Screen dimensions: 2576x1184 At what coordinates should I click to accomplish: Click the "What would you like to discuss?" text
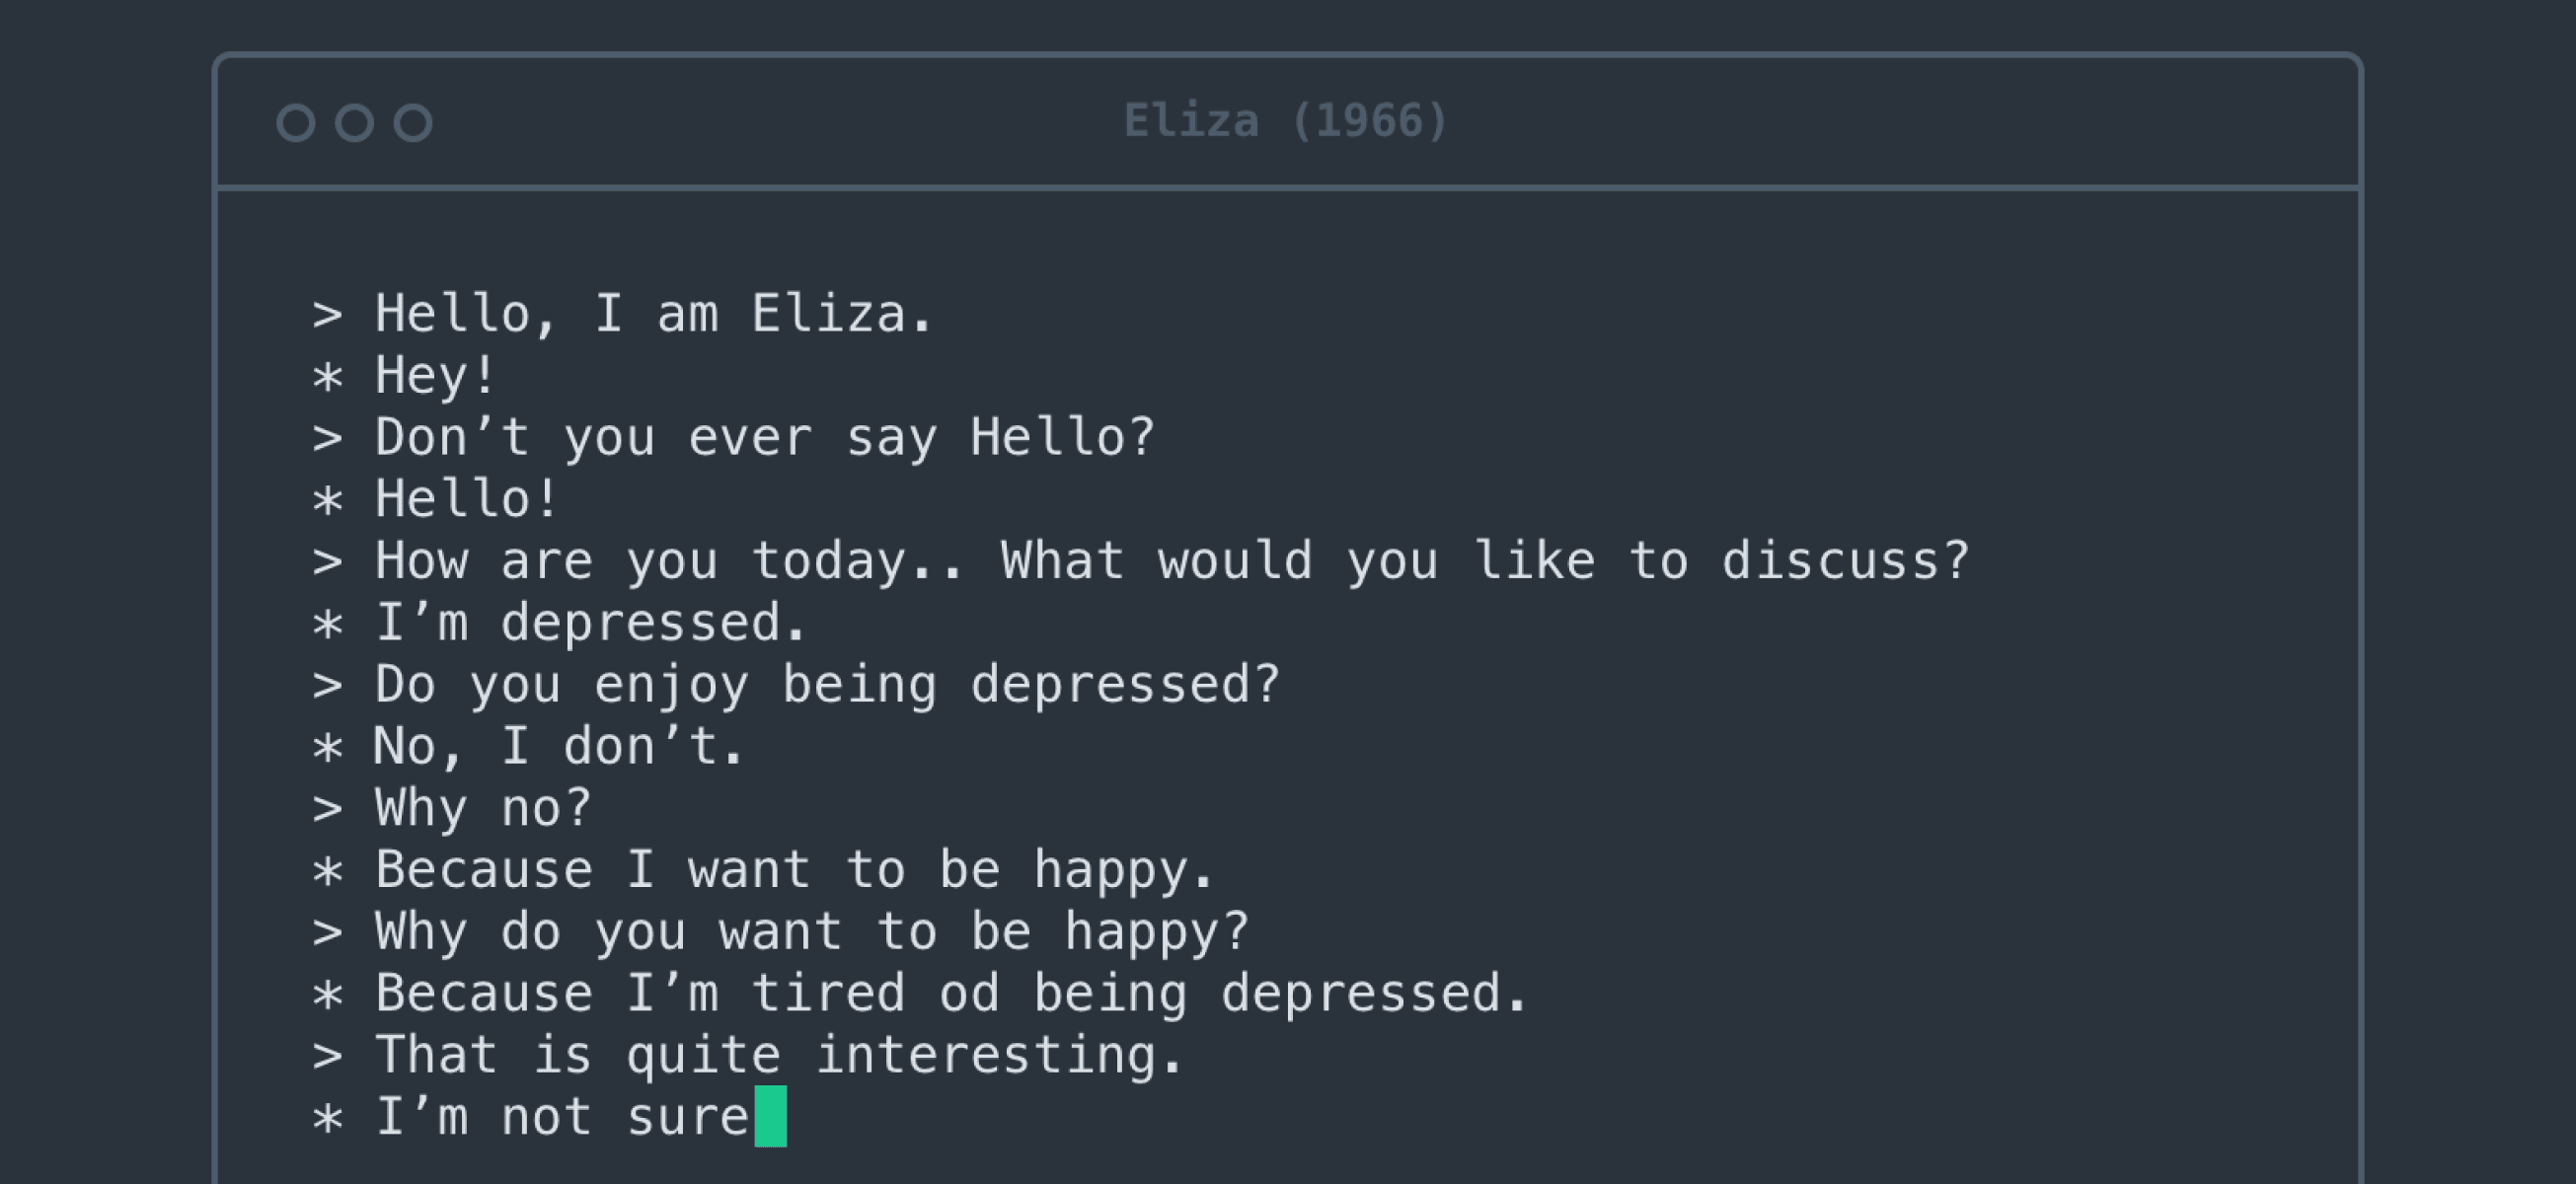[1485, 562]
